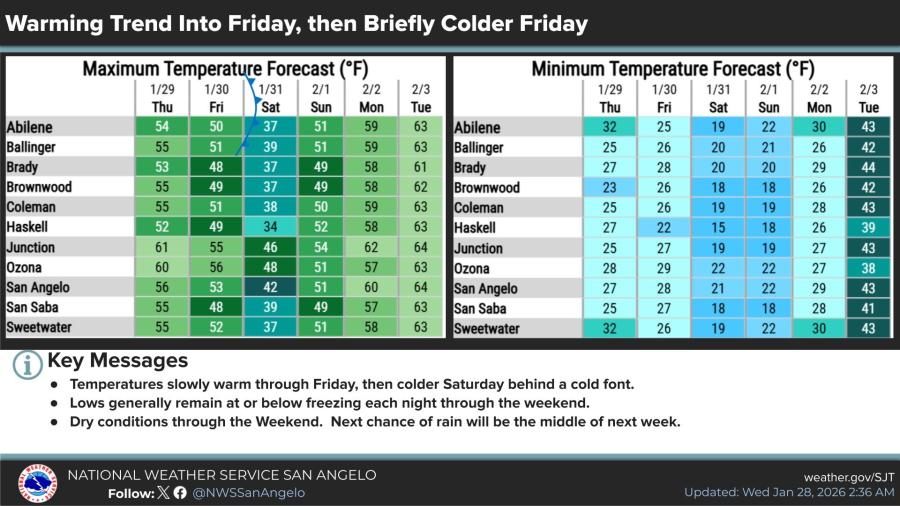Click Ozona's Tuesday minimum cell showing 38
Image resolution: width=900 pixels, height=506 pixels.
869,267
